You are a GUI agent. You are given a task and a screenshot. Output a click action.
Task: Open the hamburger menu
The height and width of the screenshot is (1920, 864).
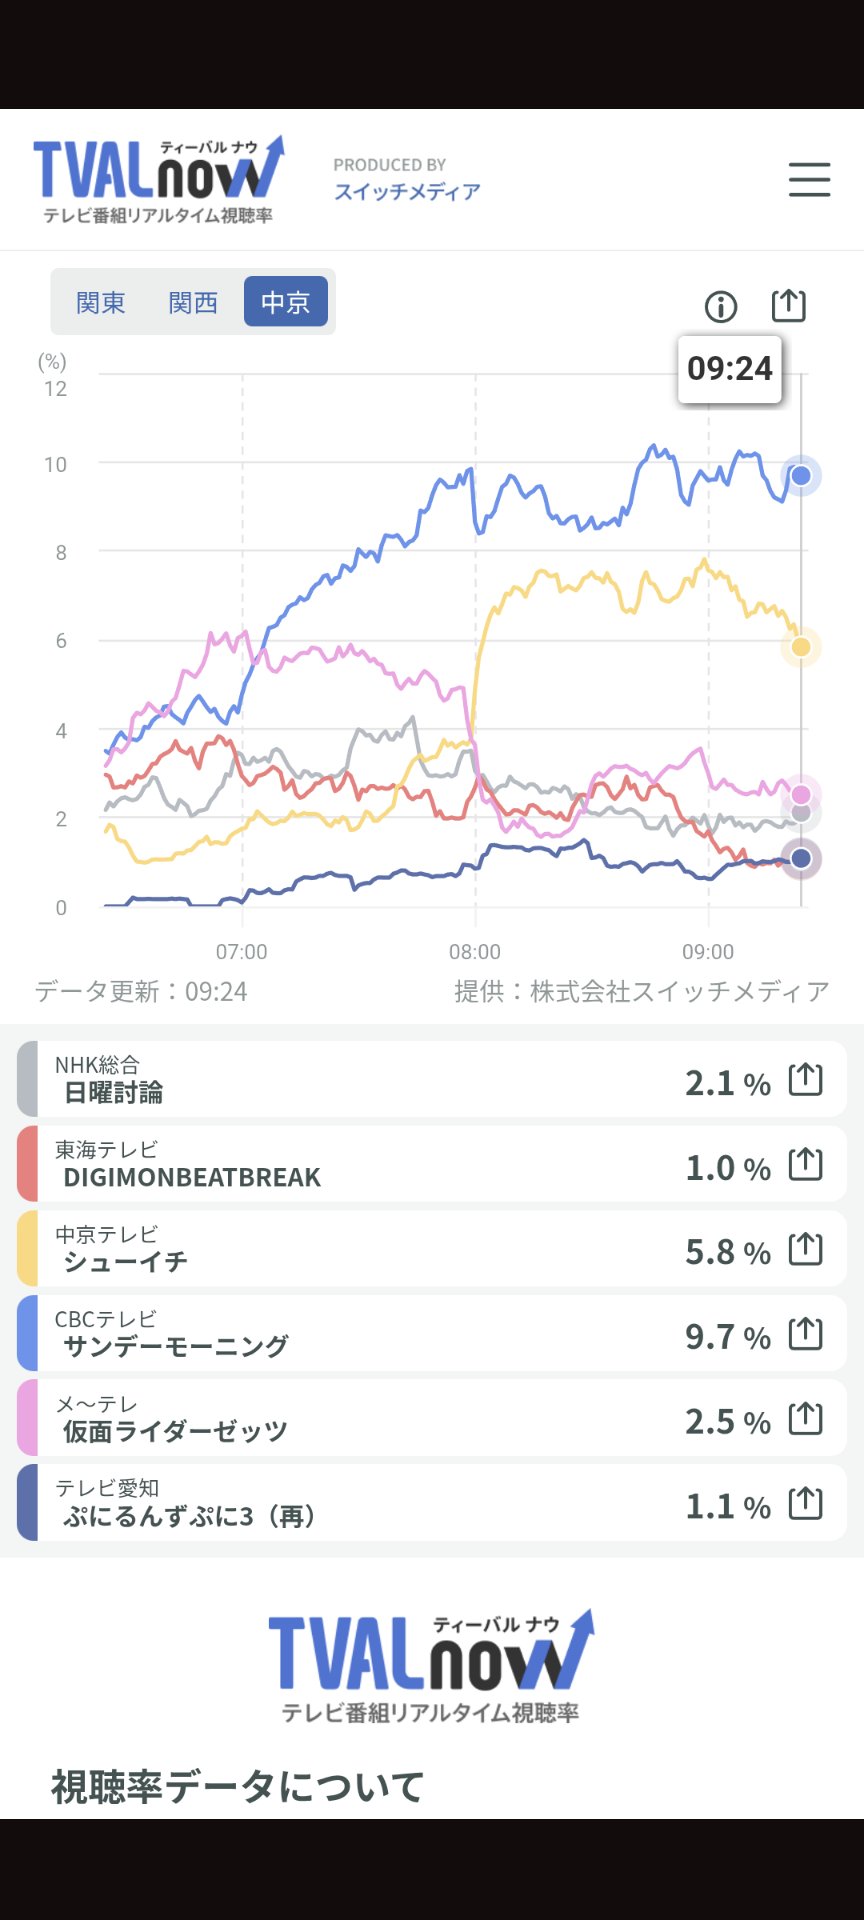(809, 180)
